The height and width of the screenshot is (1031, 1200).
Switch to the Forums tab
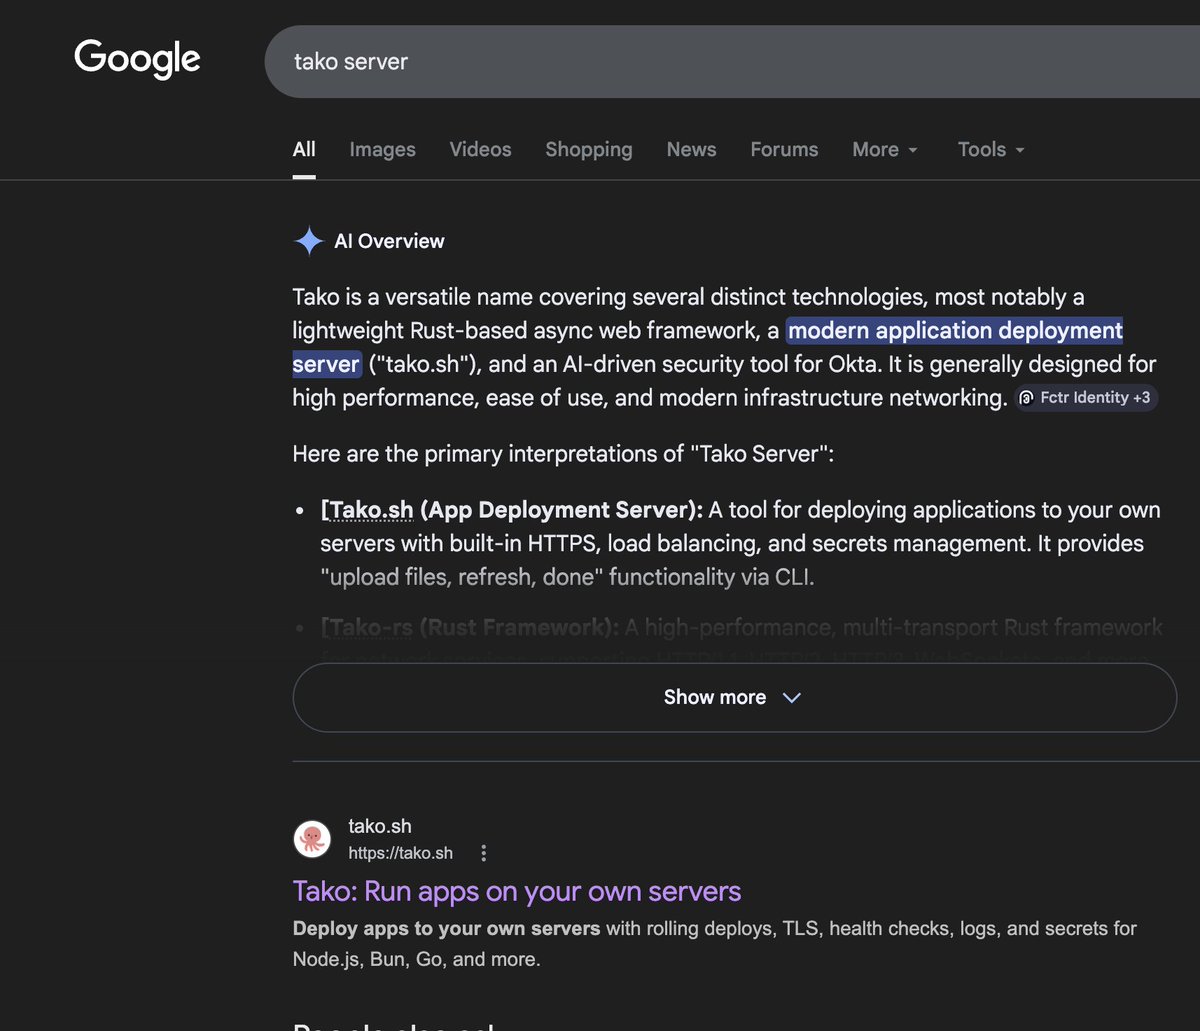click(x=784, y=150)
